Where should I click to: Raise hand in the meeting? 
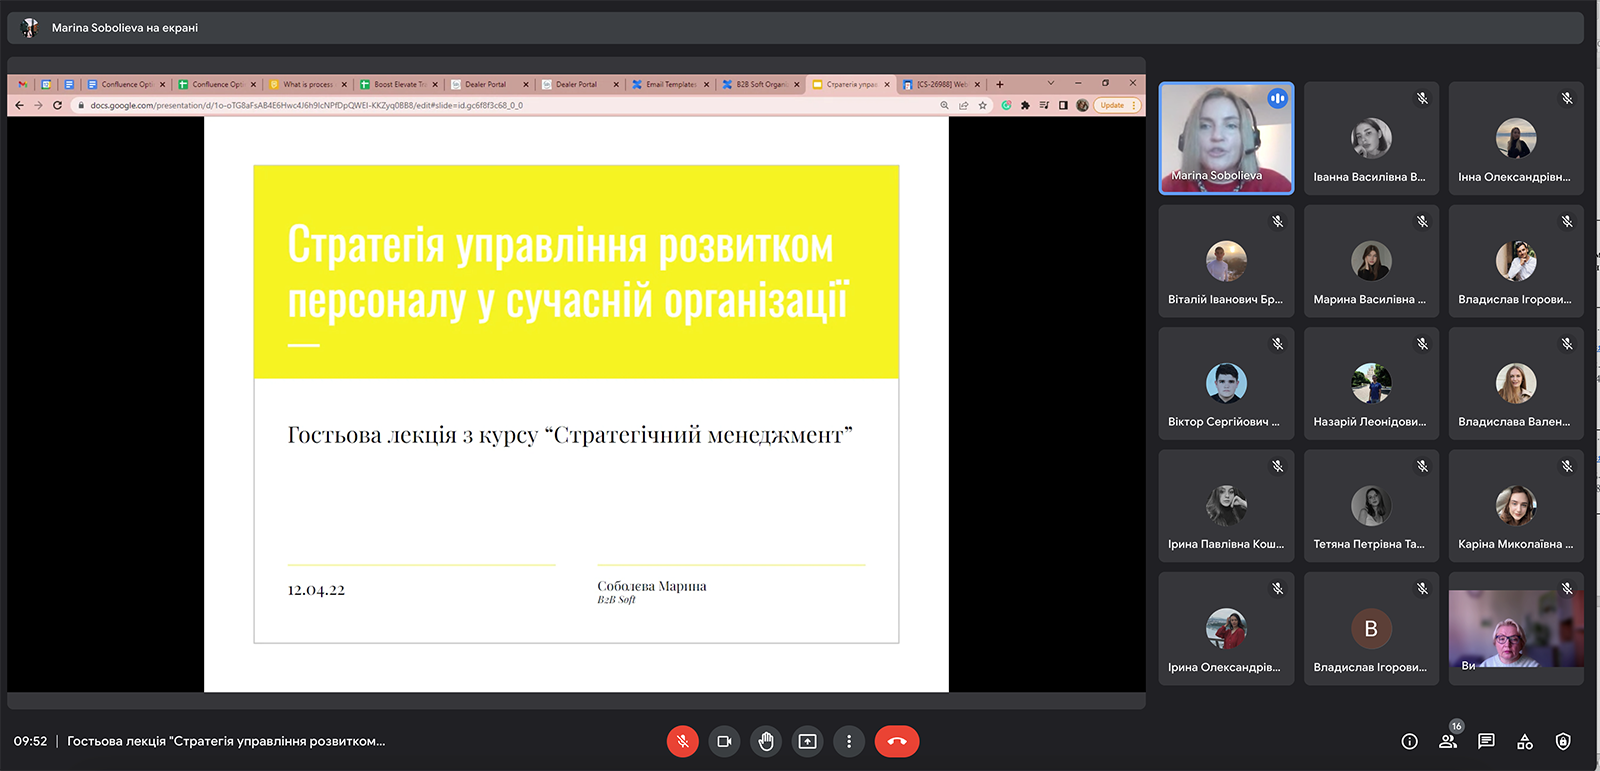coord(766,741)
